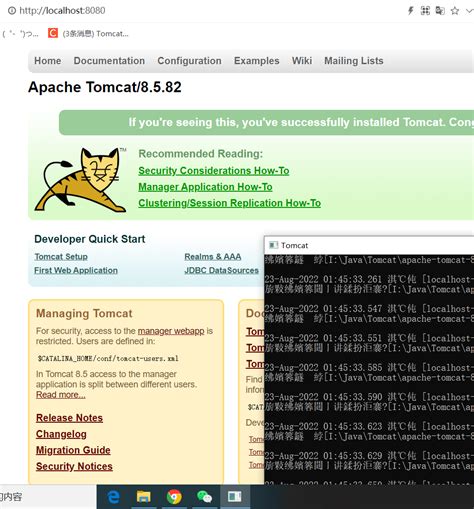Open Configuration in Tomcat nav bar
Image resolution: width=474 pixels, height=509 pixels.
189,61
